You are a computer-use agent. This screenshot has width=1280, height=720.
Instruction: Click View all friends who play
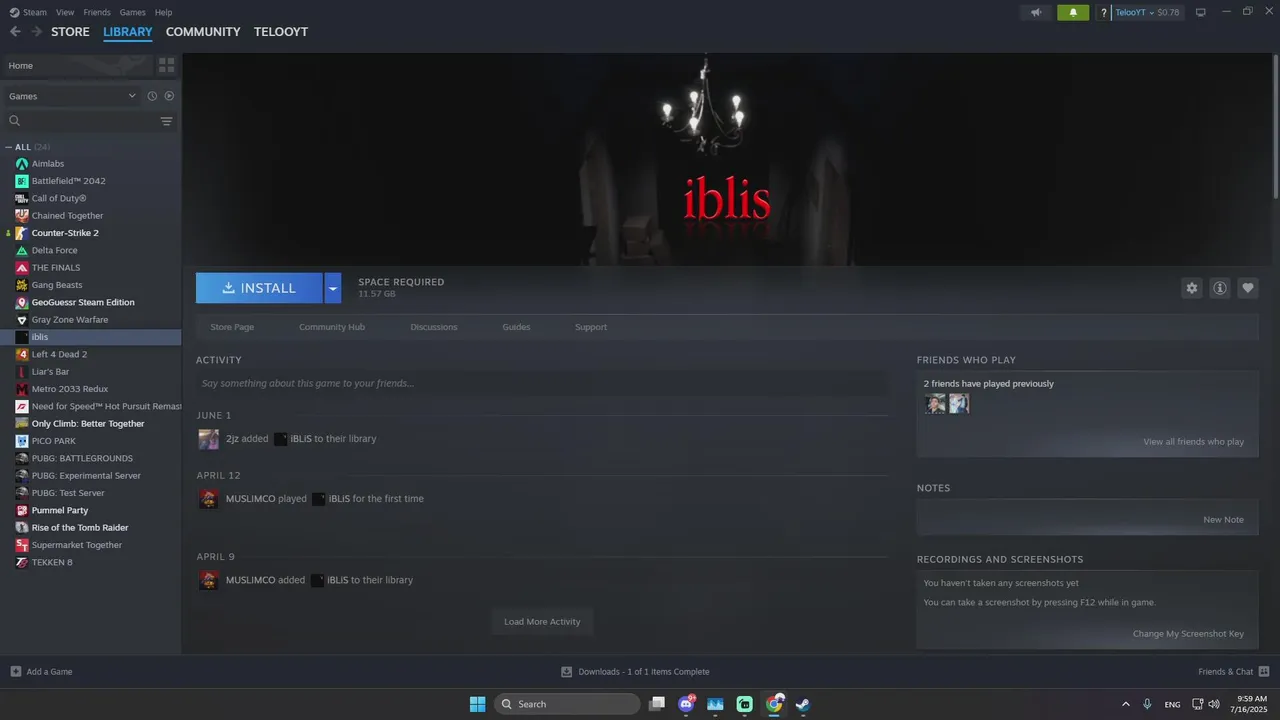coord(1194,442)
